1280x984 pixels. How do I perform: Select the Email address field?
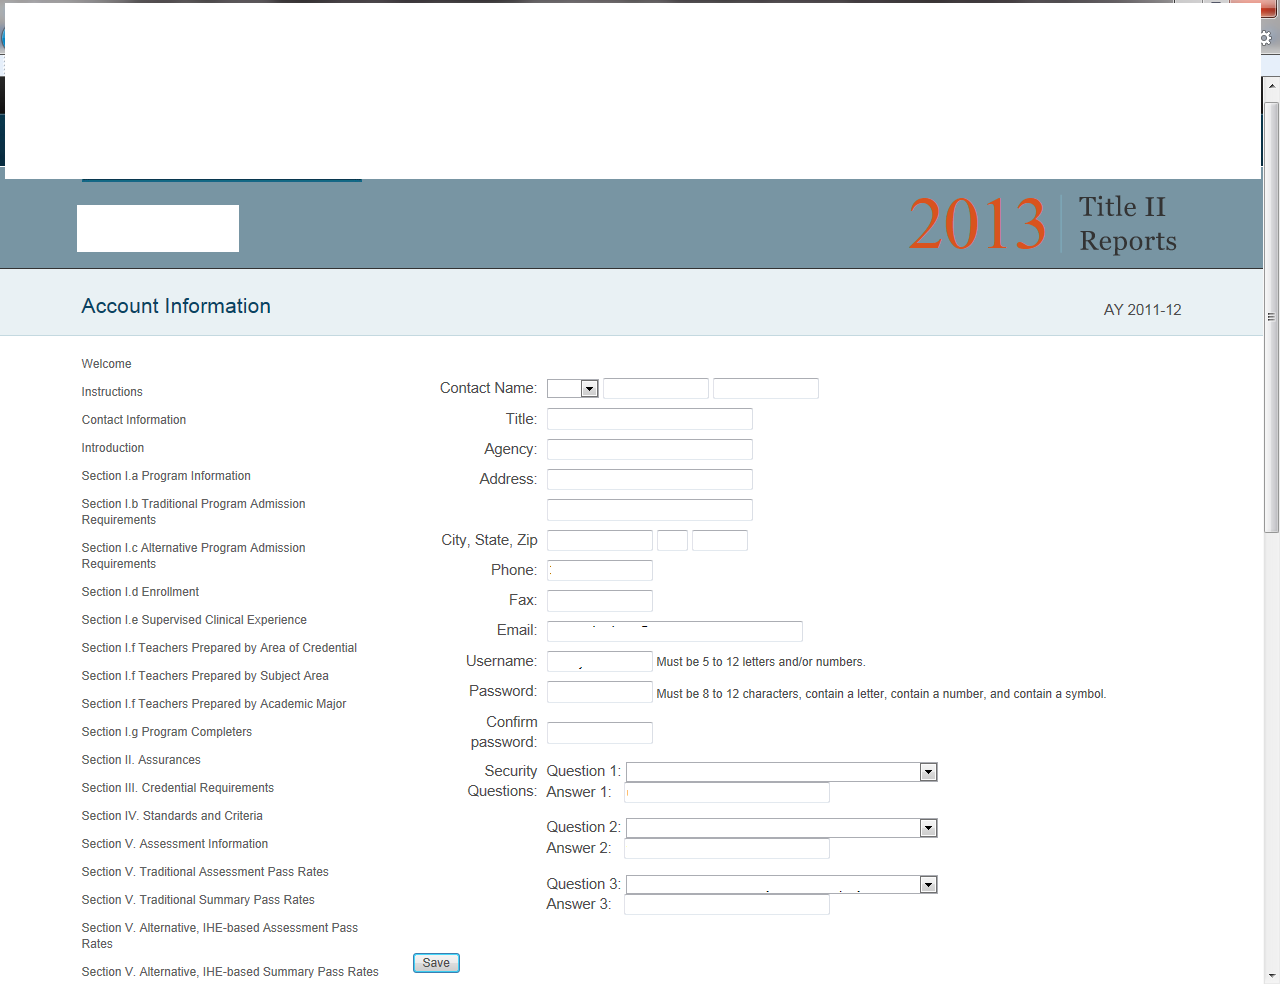pos(675,631)
